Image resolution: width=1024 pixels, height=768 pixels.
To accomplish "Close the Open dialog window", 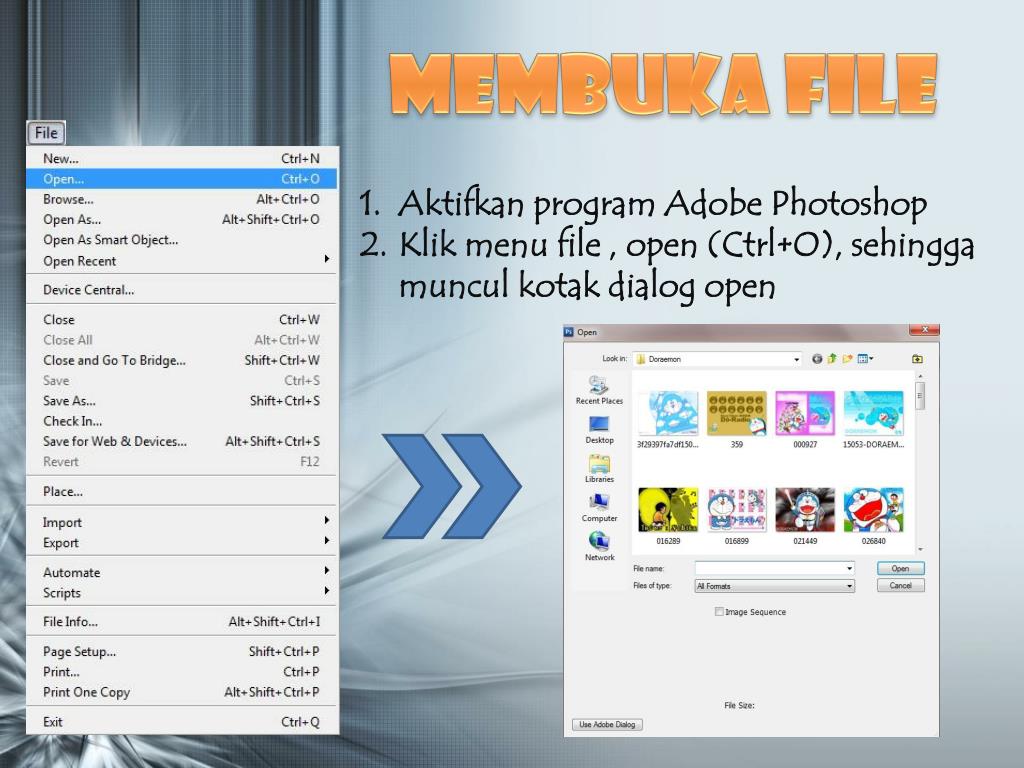I will (924, 330).
